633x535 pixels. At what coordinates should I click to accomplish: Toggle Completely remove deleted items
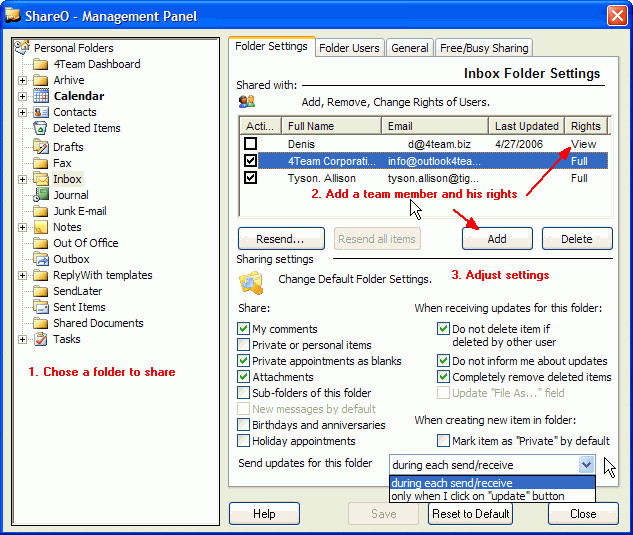[443, 376]
